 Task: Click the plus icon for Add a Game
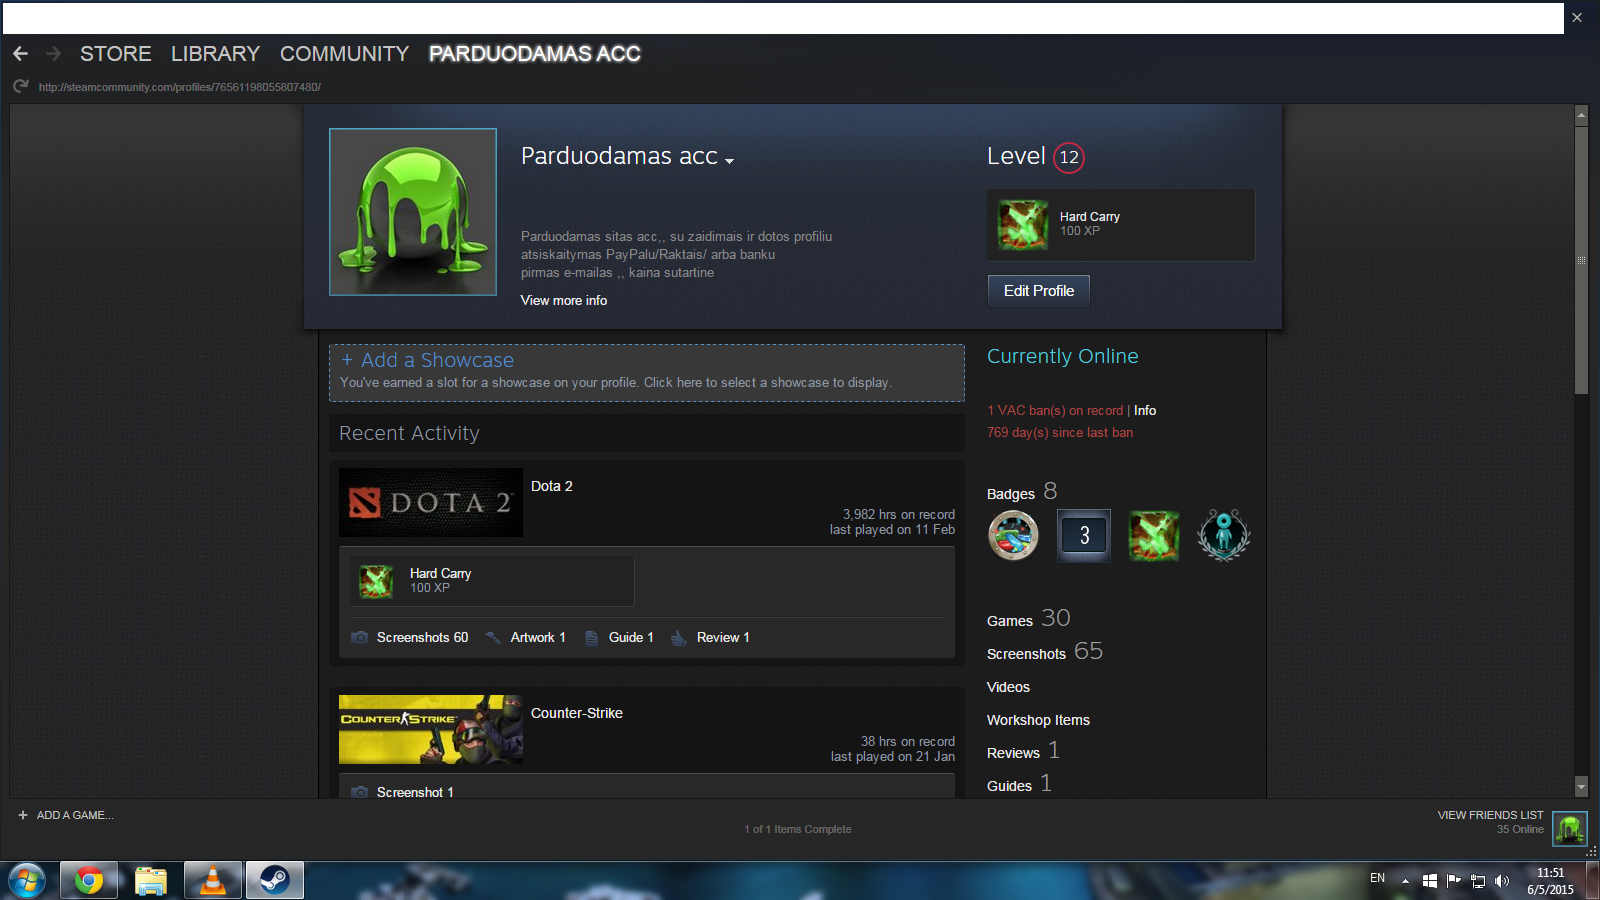tap(23, 815)
